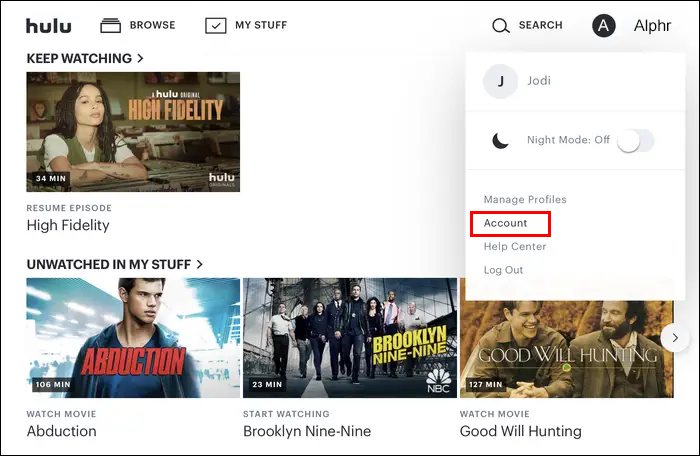Click the Resume Episode label
Screen dimensions: 700x456
tap(69, 208)
